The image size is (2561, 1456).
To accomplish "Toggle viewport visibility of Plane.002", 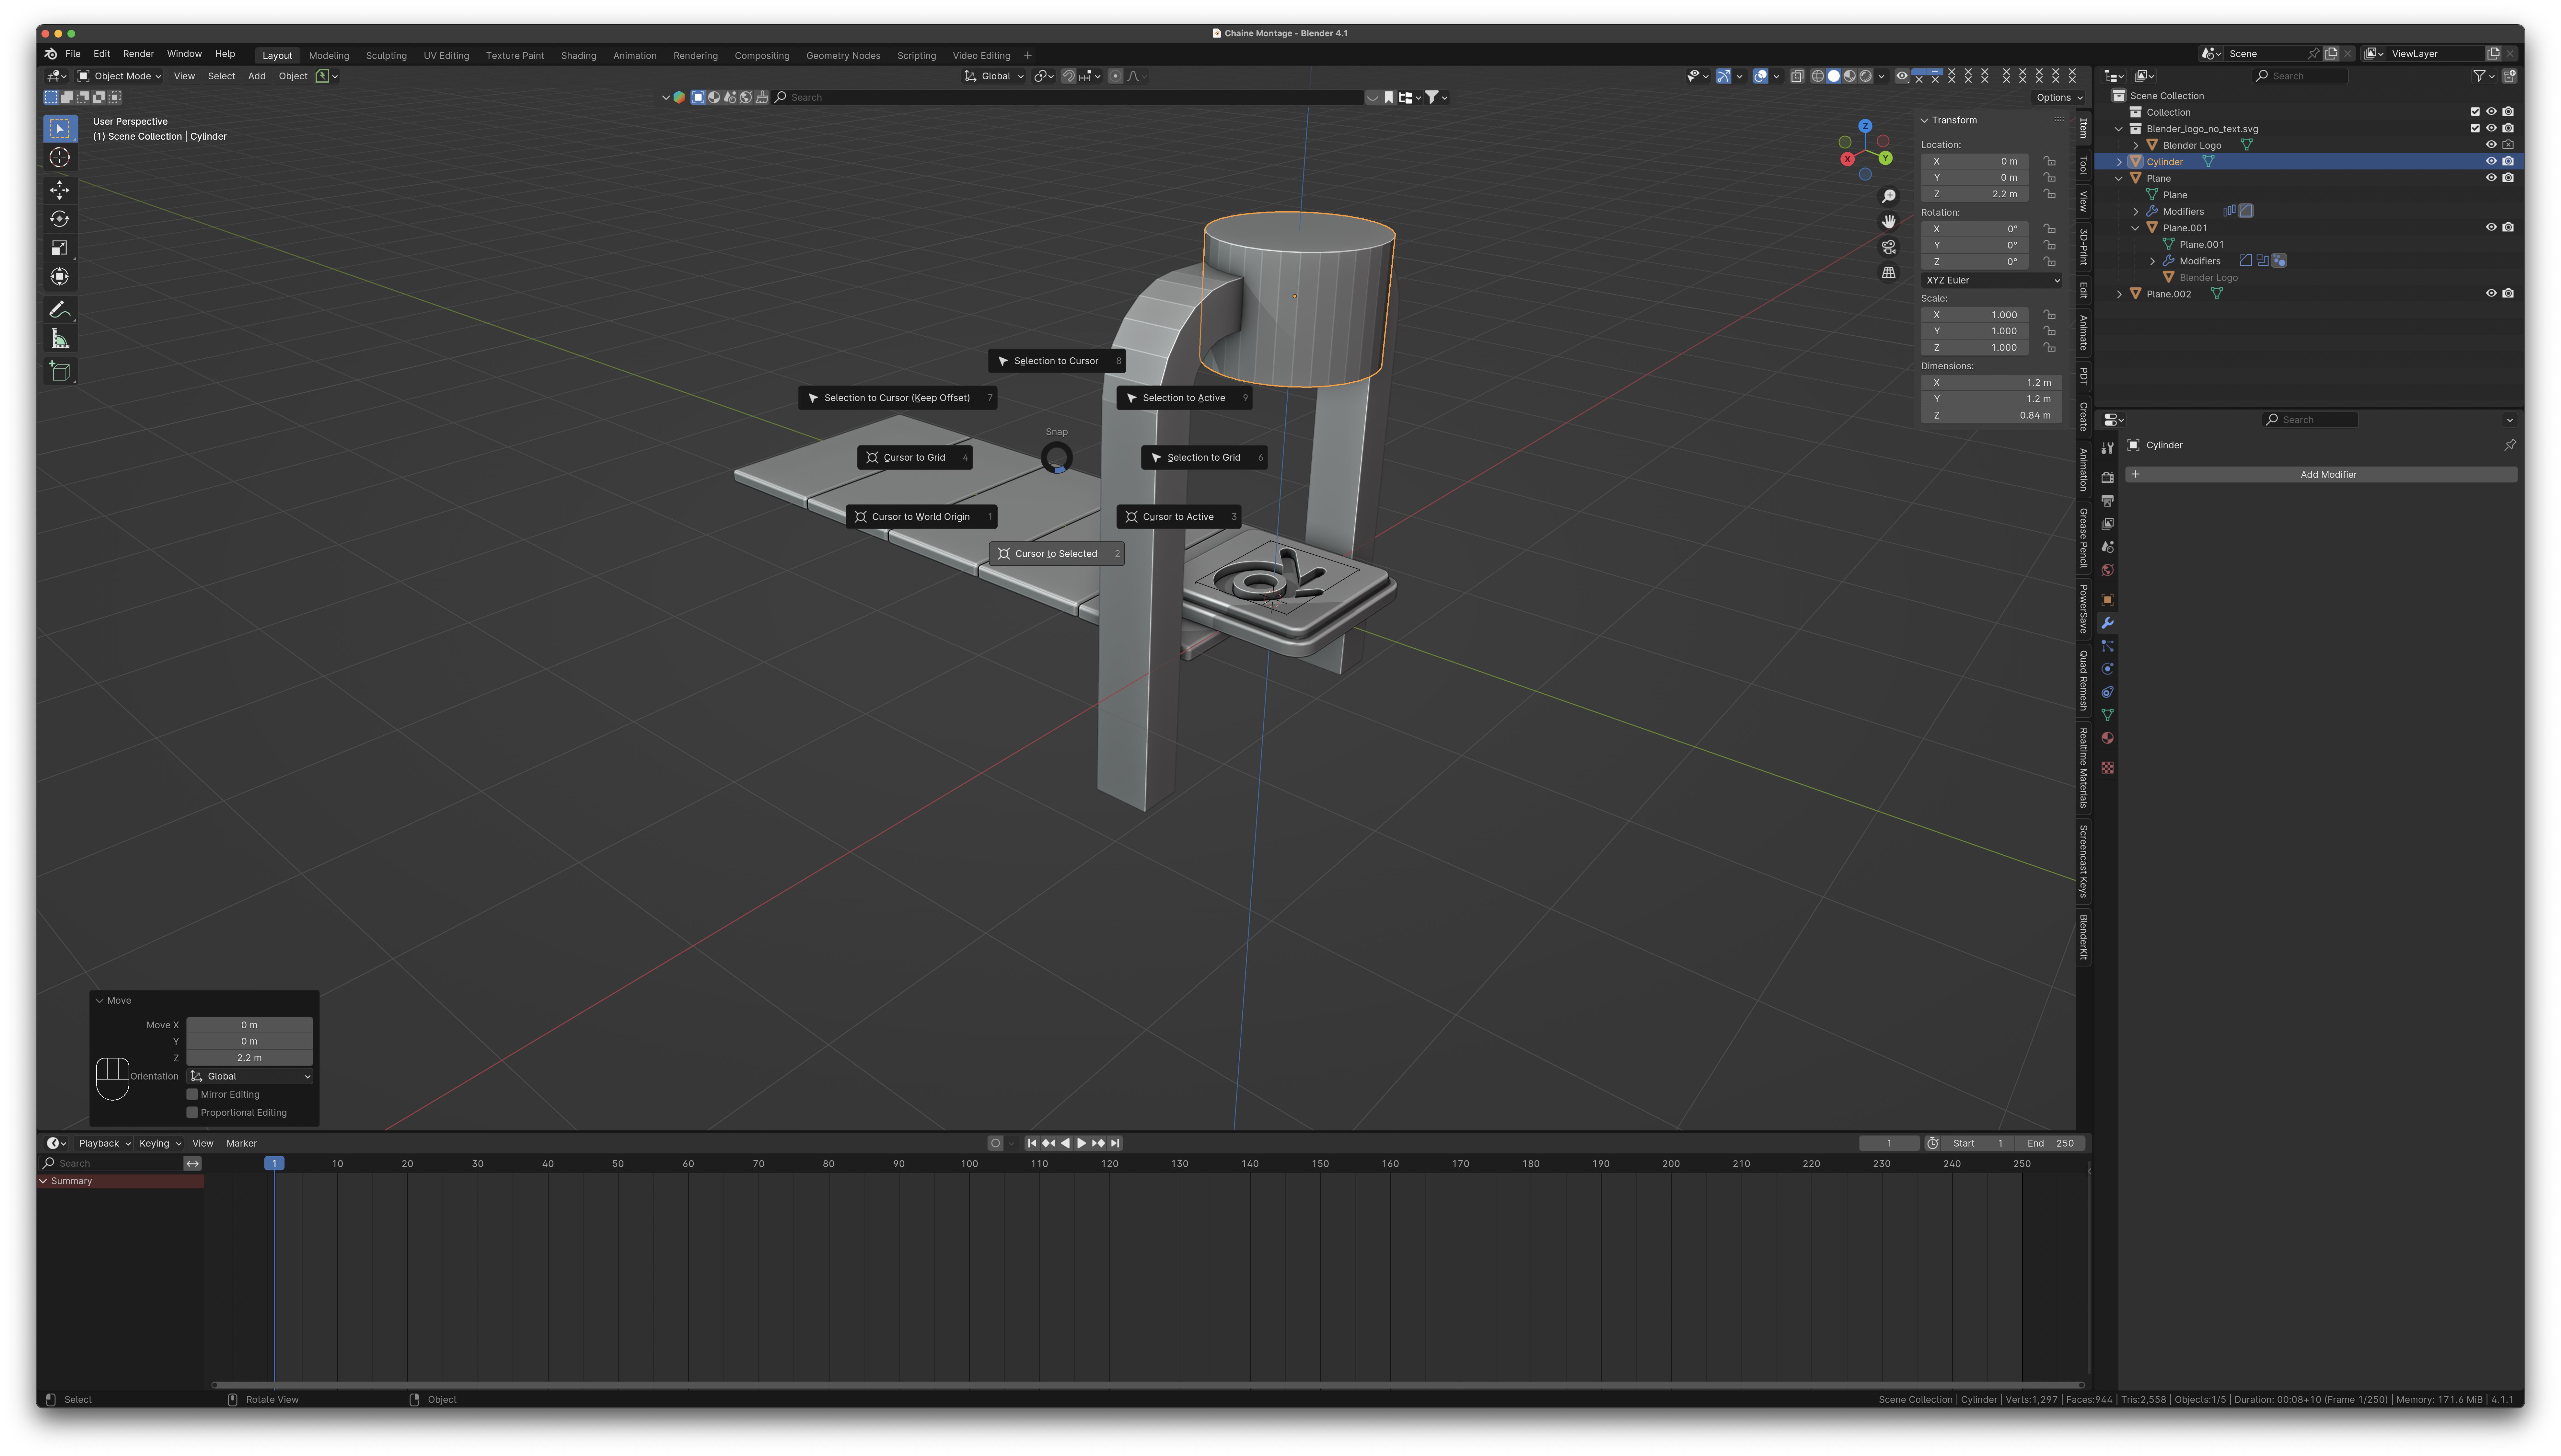I will tap(2491, 294).
